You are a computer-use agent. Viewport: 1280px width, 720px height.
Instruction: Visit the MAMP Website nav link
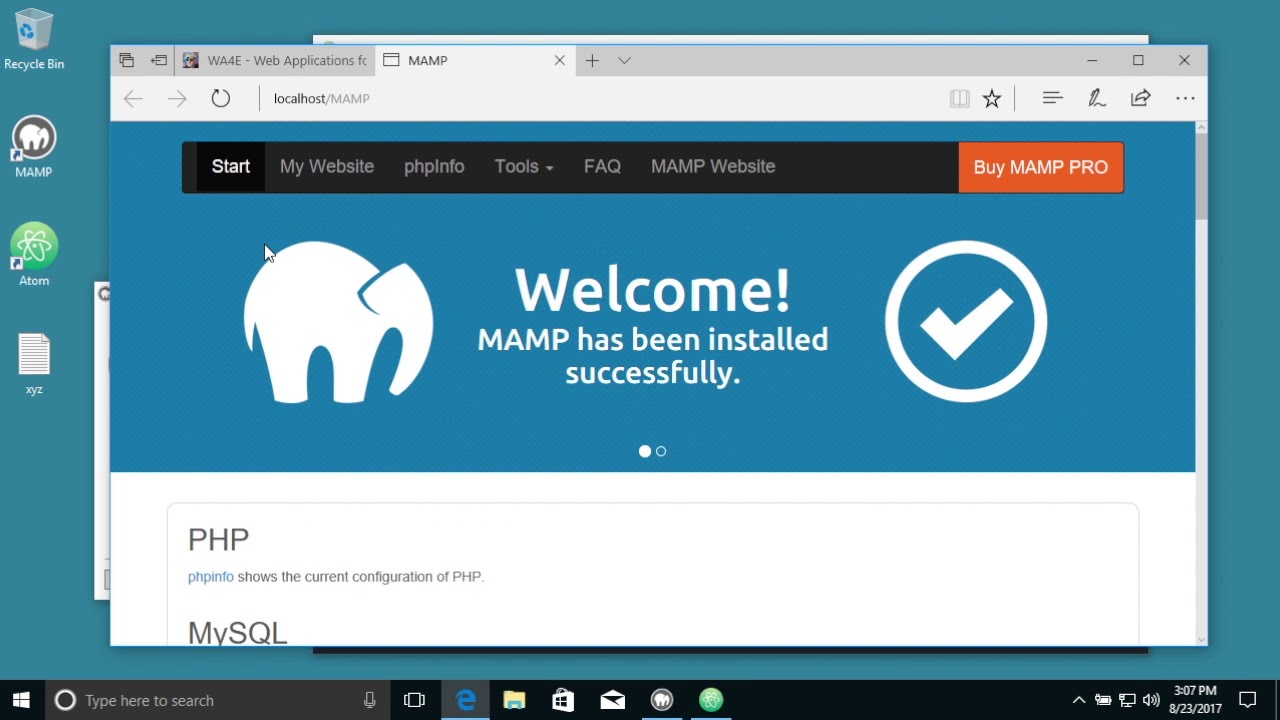(713, 167)
